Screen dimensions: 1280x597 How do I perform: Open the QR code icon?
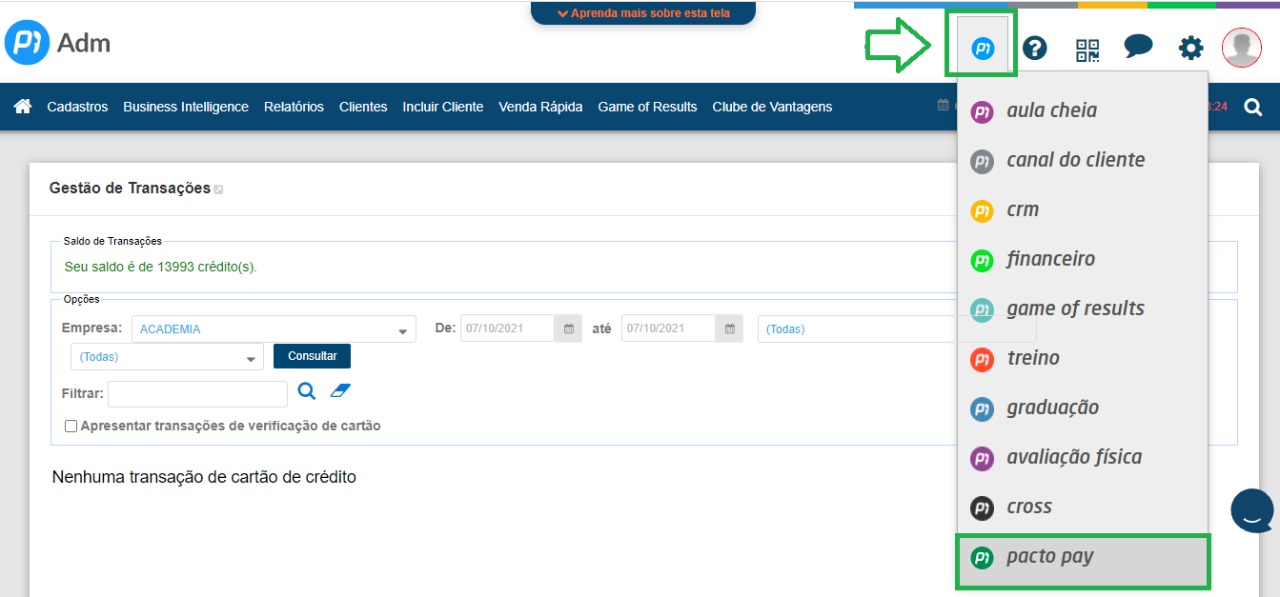pyautogui.click(x=1087, y=49)
